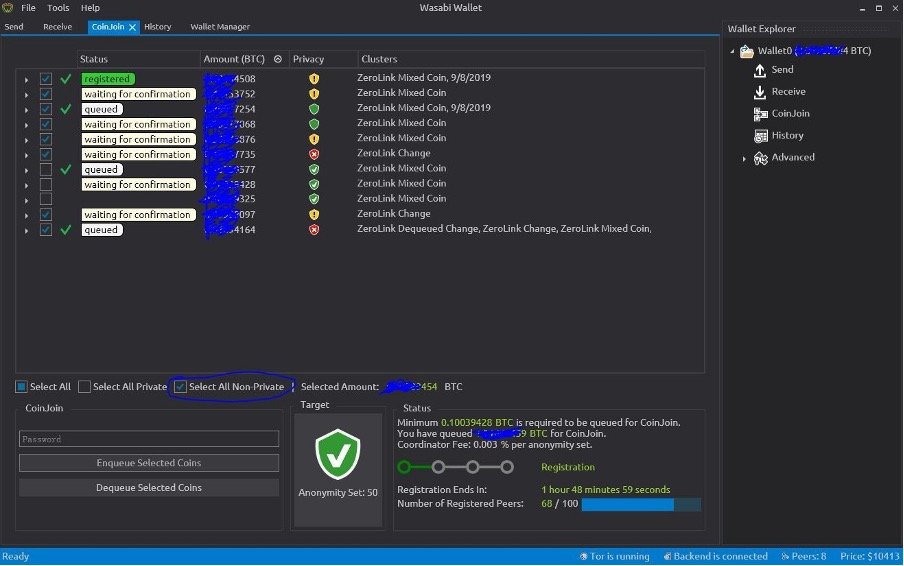Sort by Privacy column header
This screenshot has height=566, width=904.
point(323,59)
